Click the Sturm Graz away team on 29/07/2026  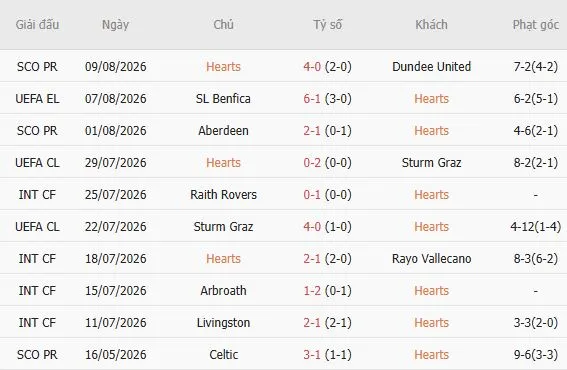coord(431,163)
